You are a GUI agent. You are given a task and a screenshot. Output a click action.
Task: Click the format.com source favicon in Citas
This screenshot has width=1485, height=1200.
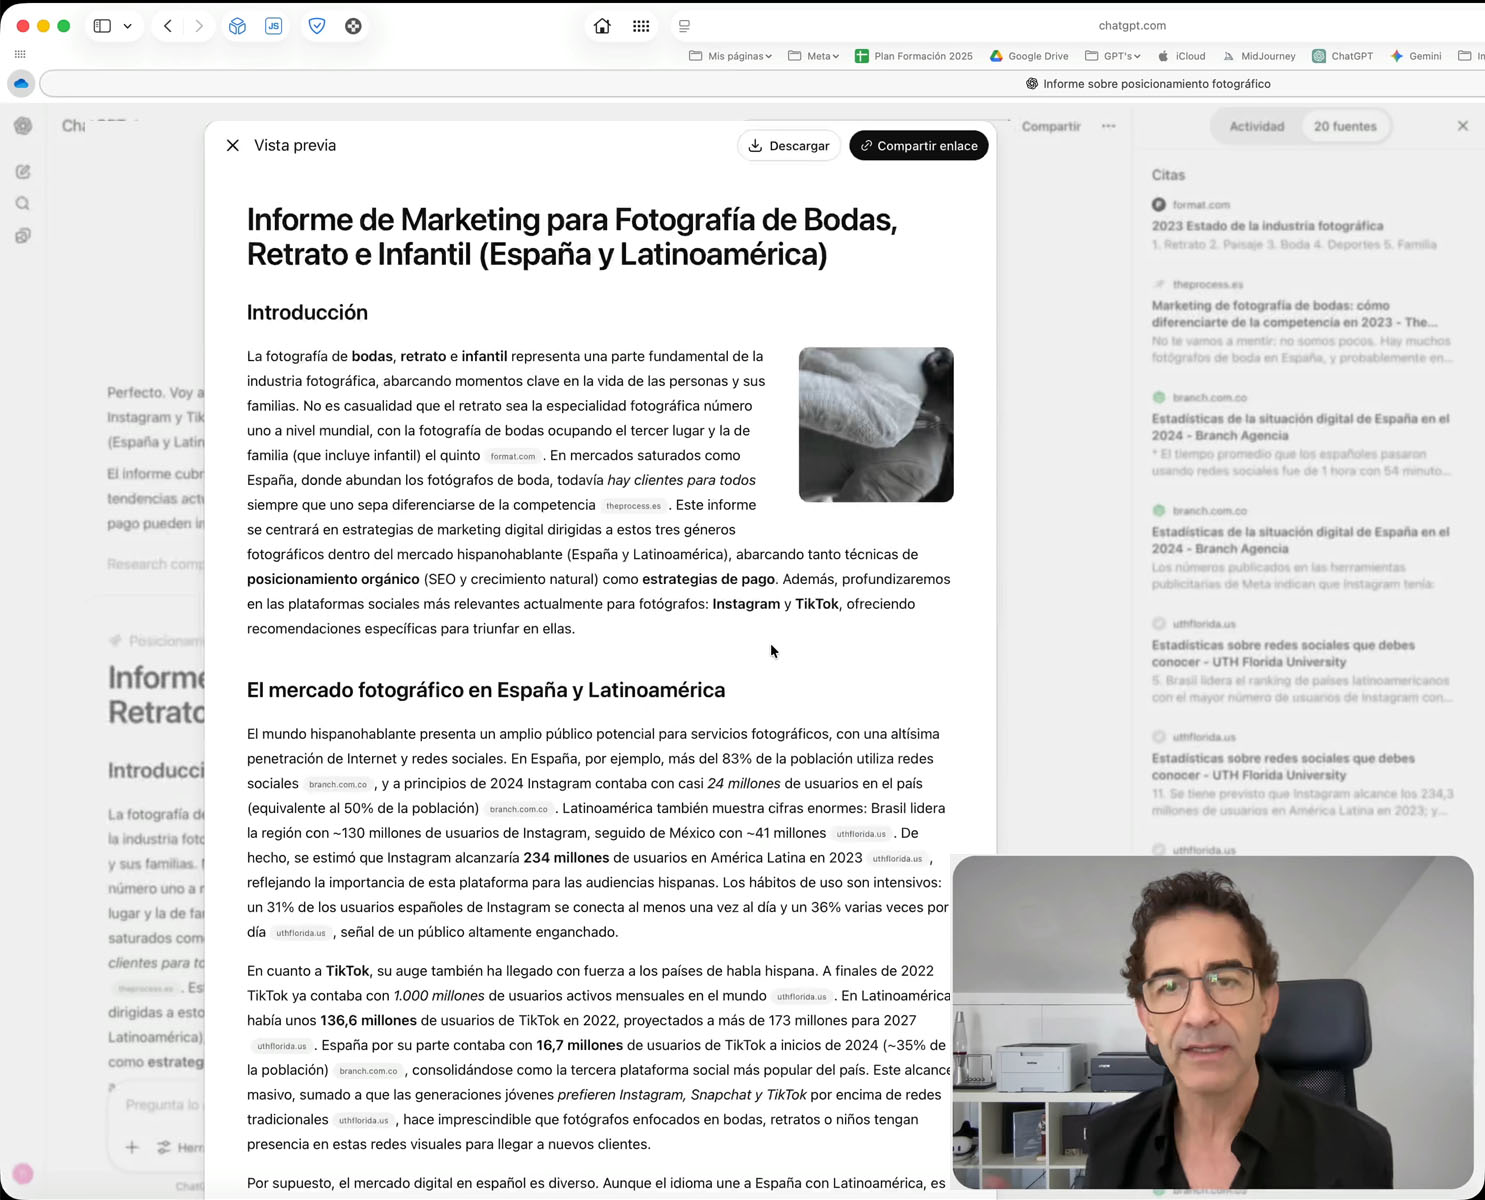click(x=1159, y=204)
